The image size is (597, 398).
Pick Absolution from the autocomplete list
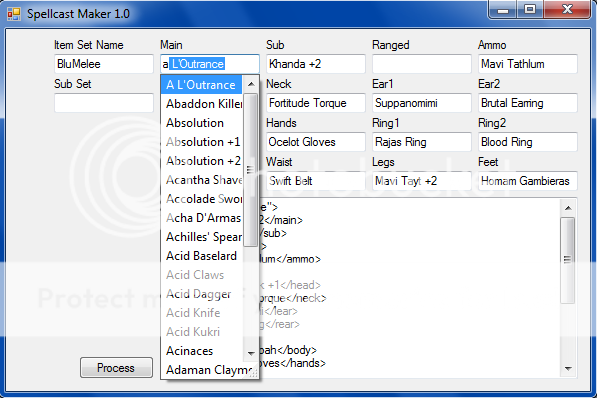[x=202, y=123]
